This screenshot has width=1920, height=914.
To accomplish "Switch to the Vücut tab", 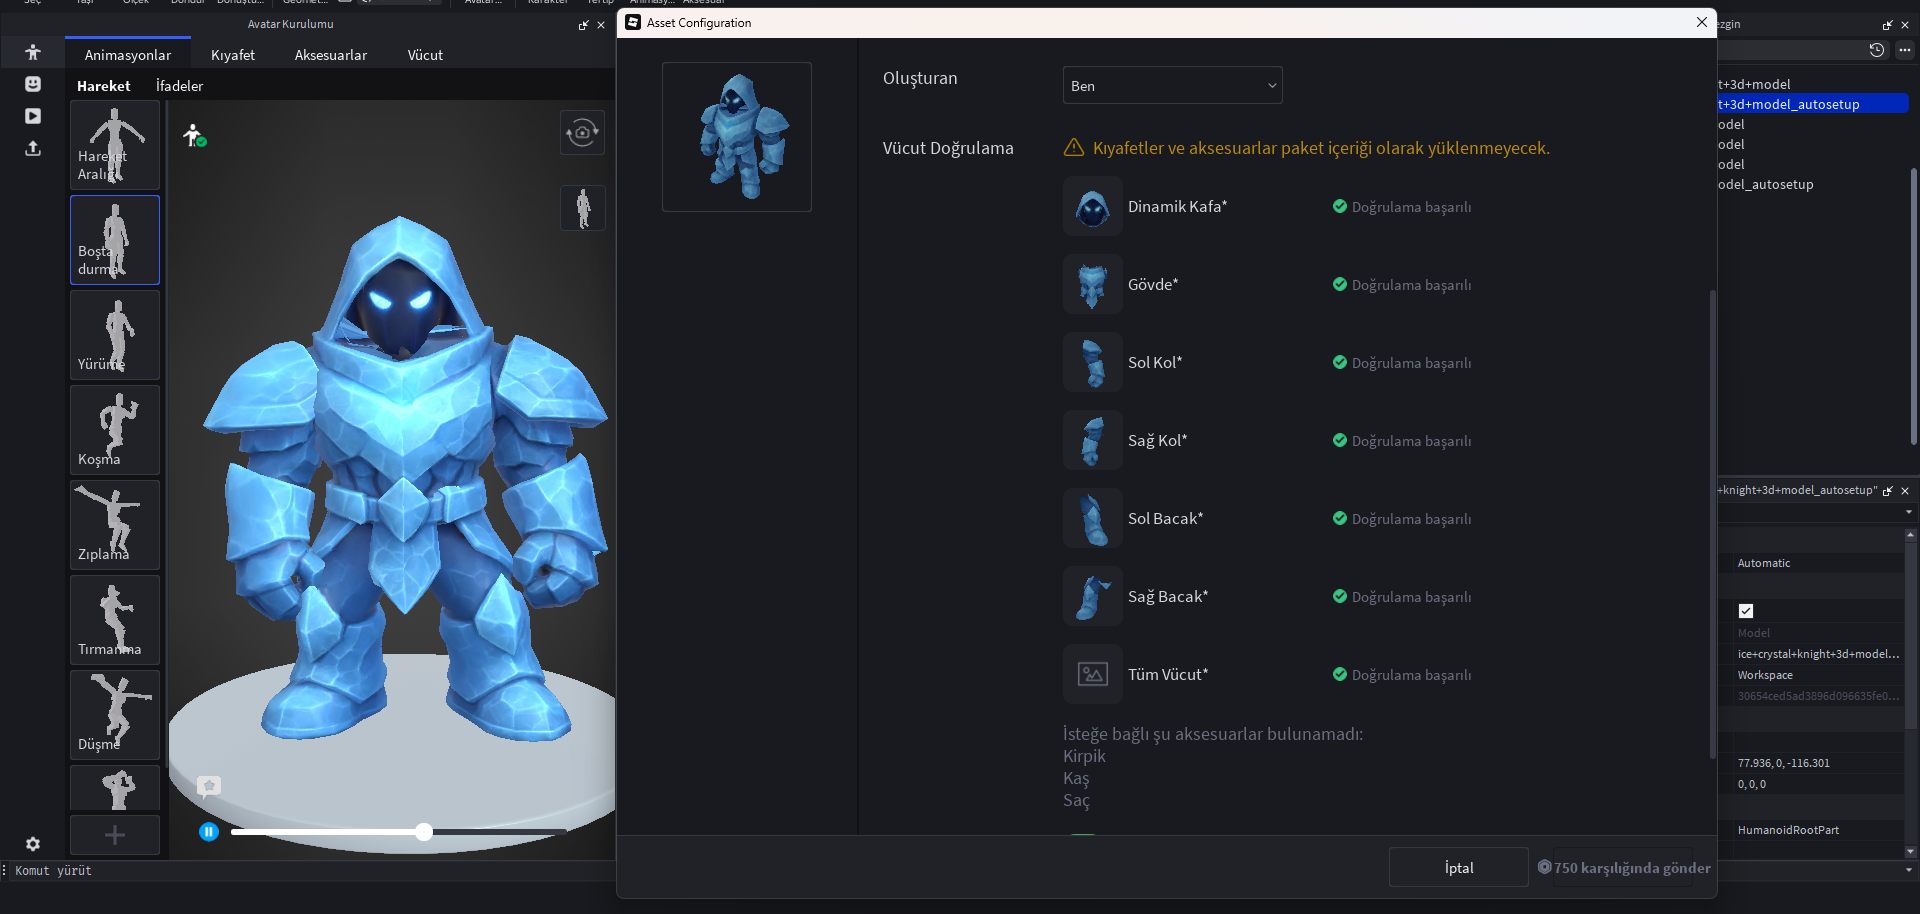I will click(x=425, y=55).
